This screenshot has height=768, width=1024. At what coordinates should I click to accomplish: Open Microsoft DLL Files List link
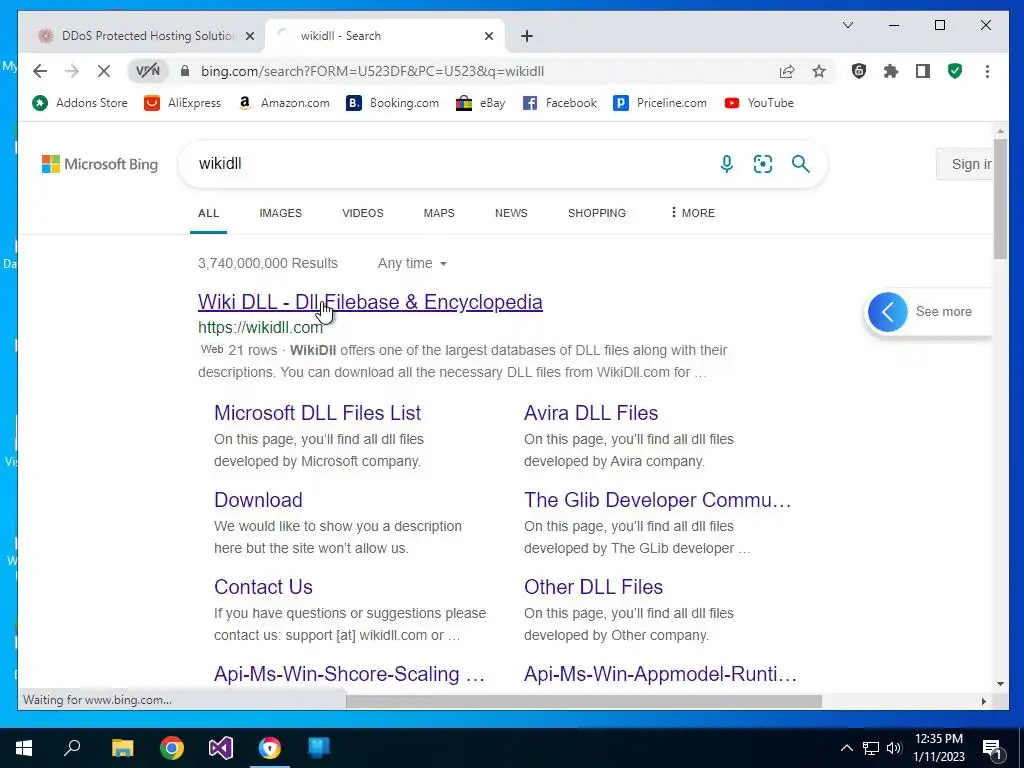317,413
